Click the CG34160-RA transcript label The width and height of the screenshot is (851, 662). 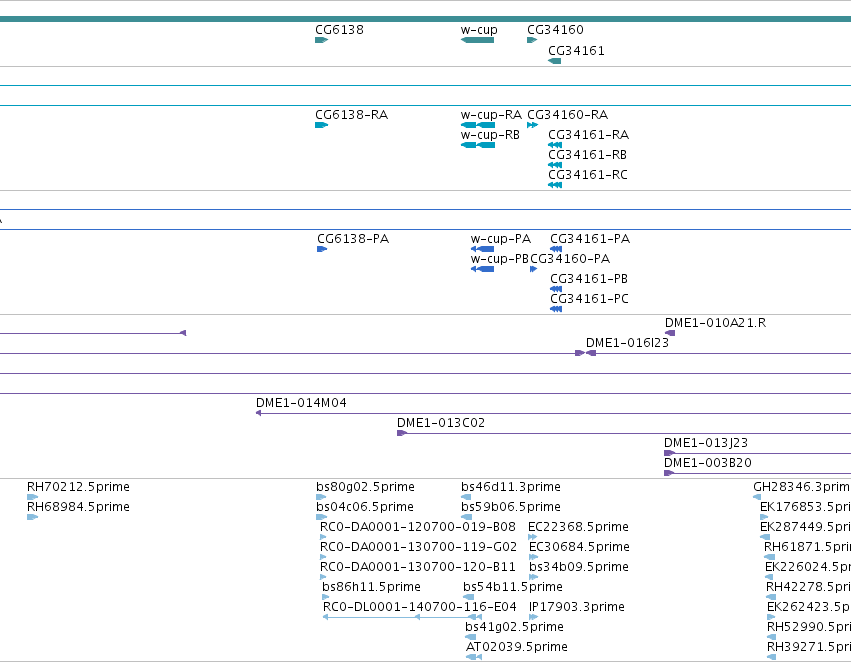[568, 115]
